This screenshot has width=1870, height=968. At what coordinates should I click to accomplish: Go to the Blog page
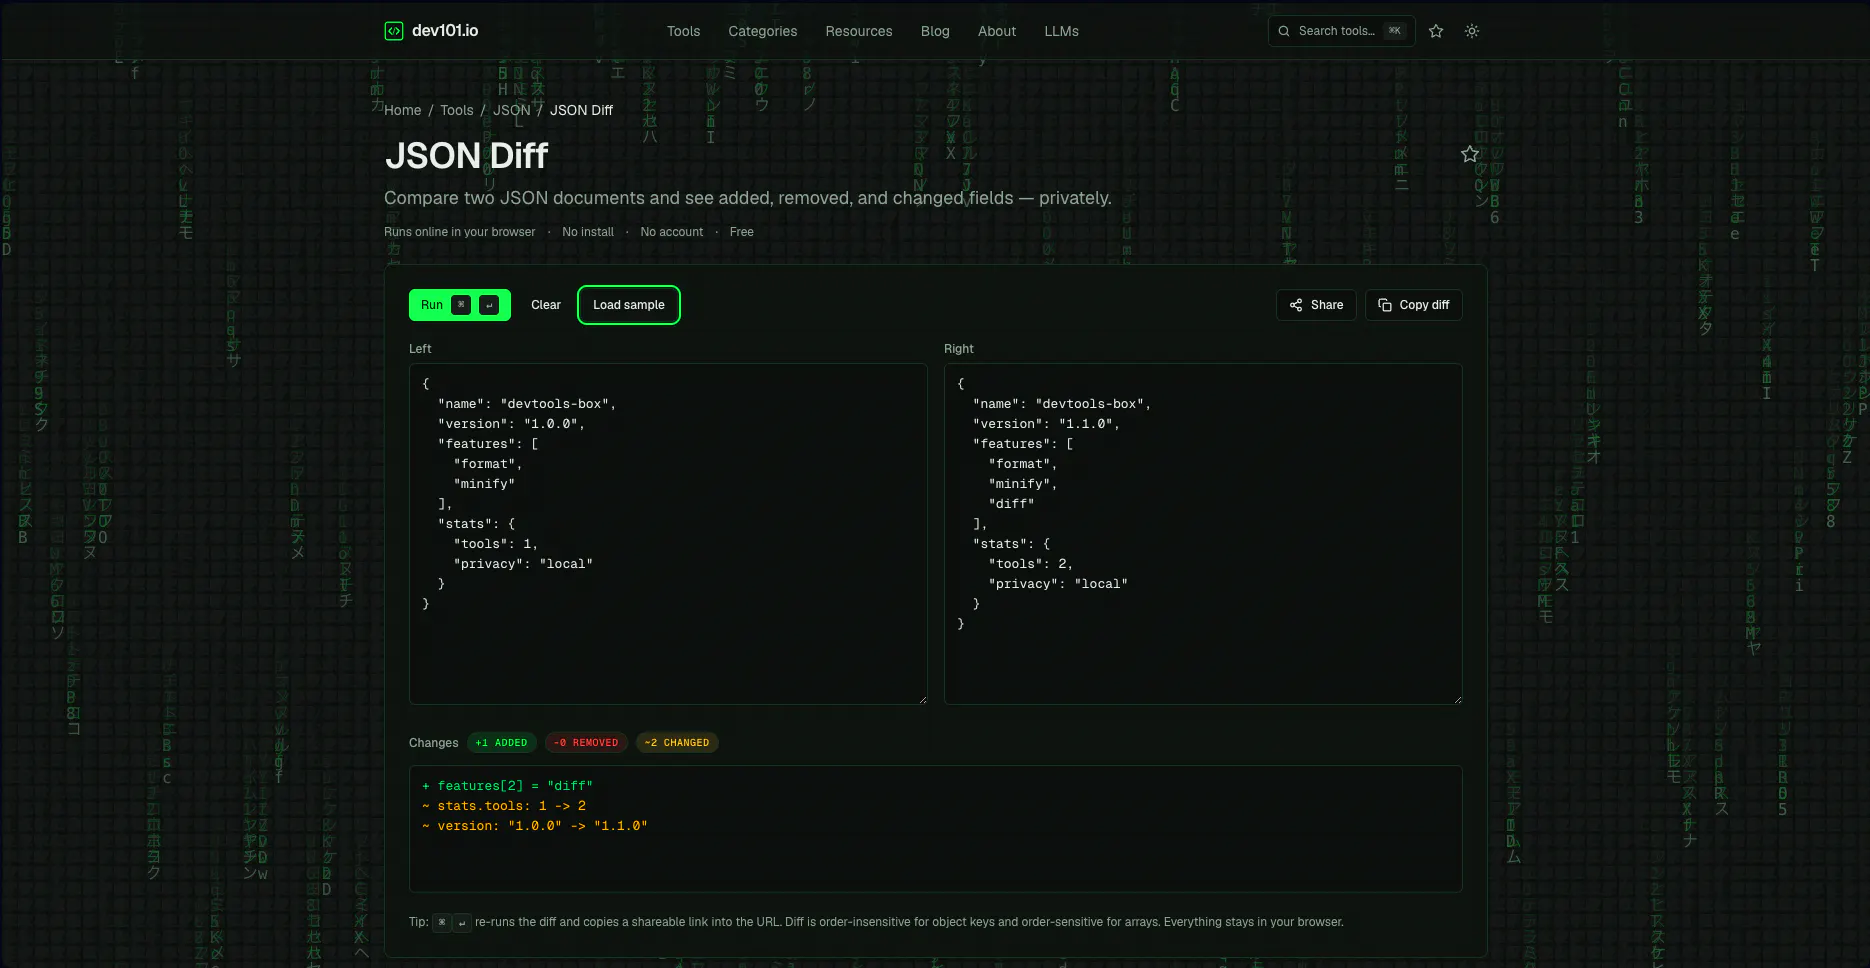[x=935, y=31]
